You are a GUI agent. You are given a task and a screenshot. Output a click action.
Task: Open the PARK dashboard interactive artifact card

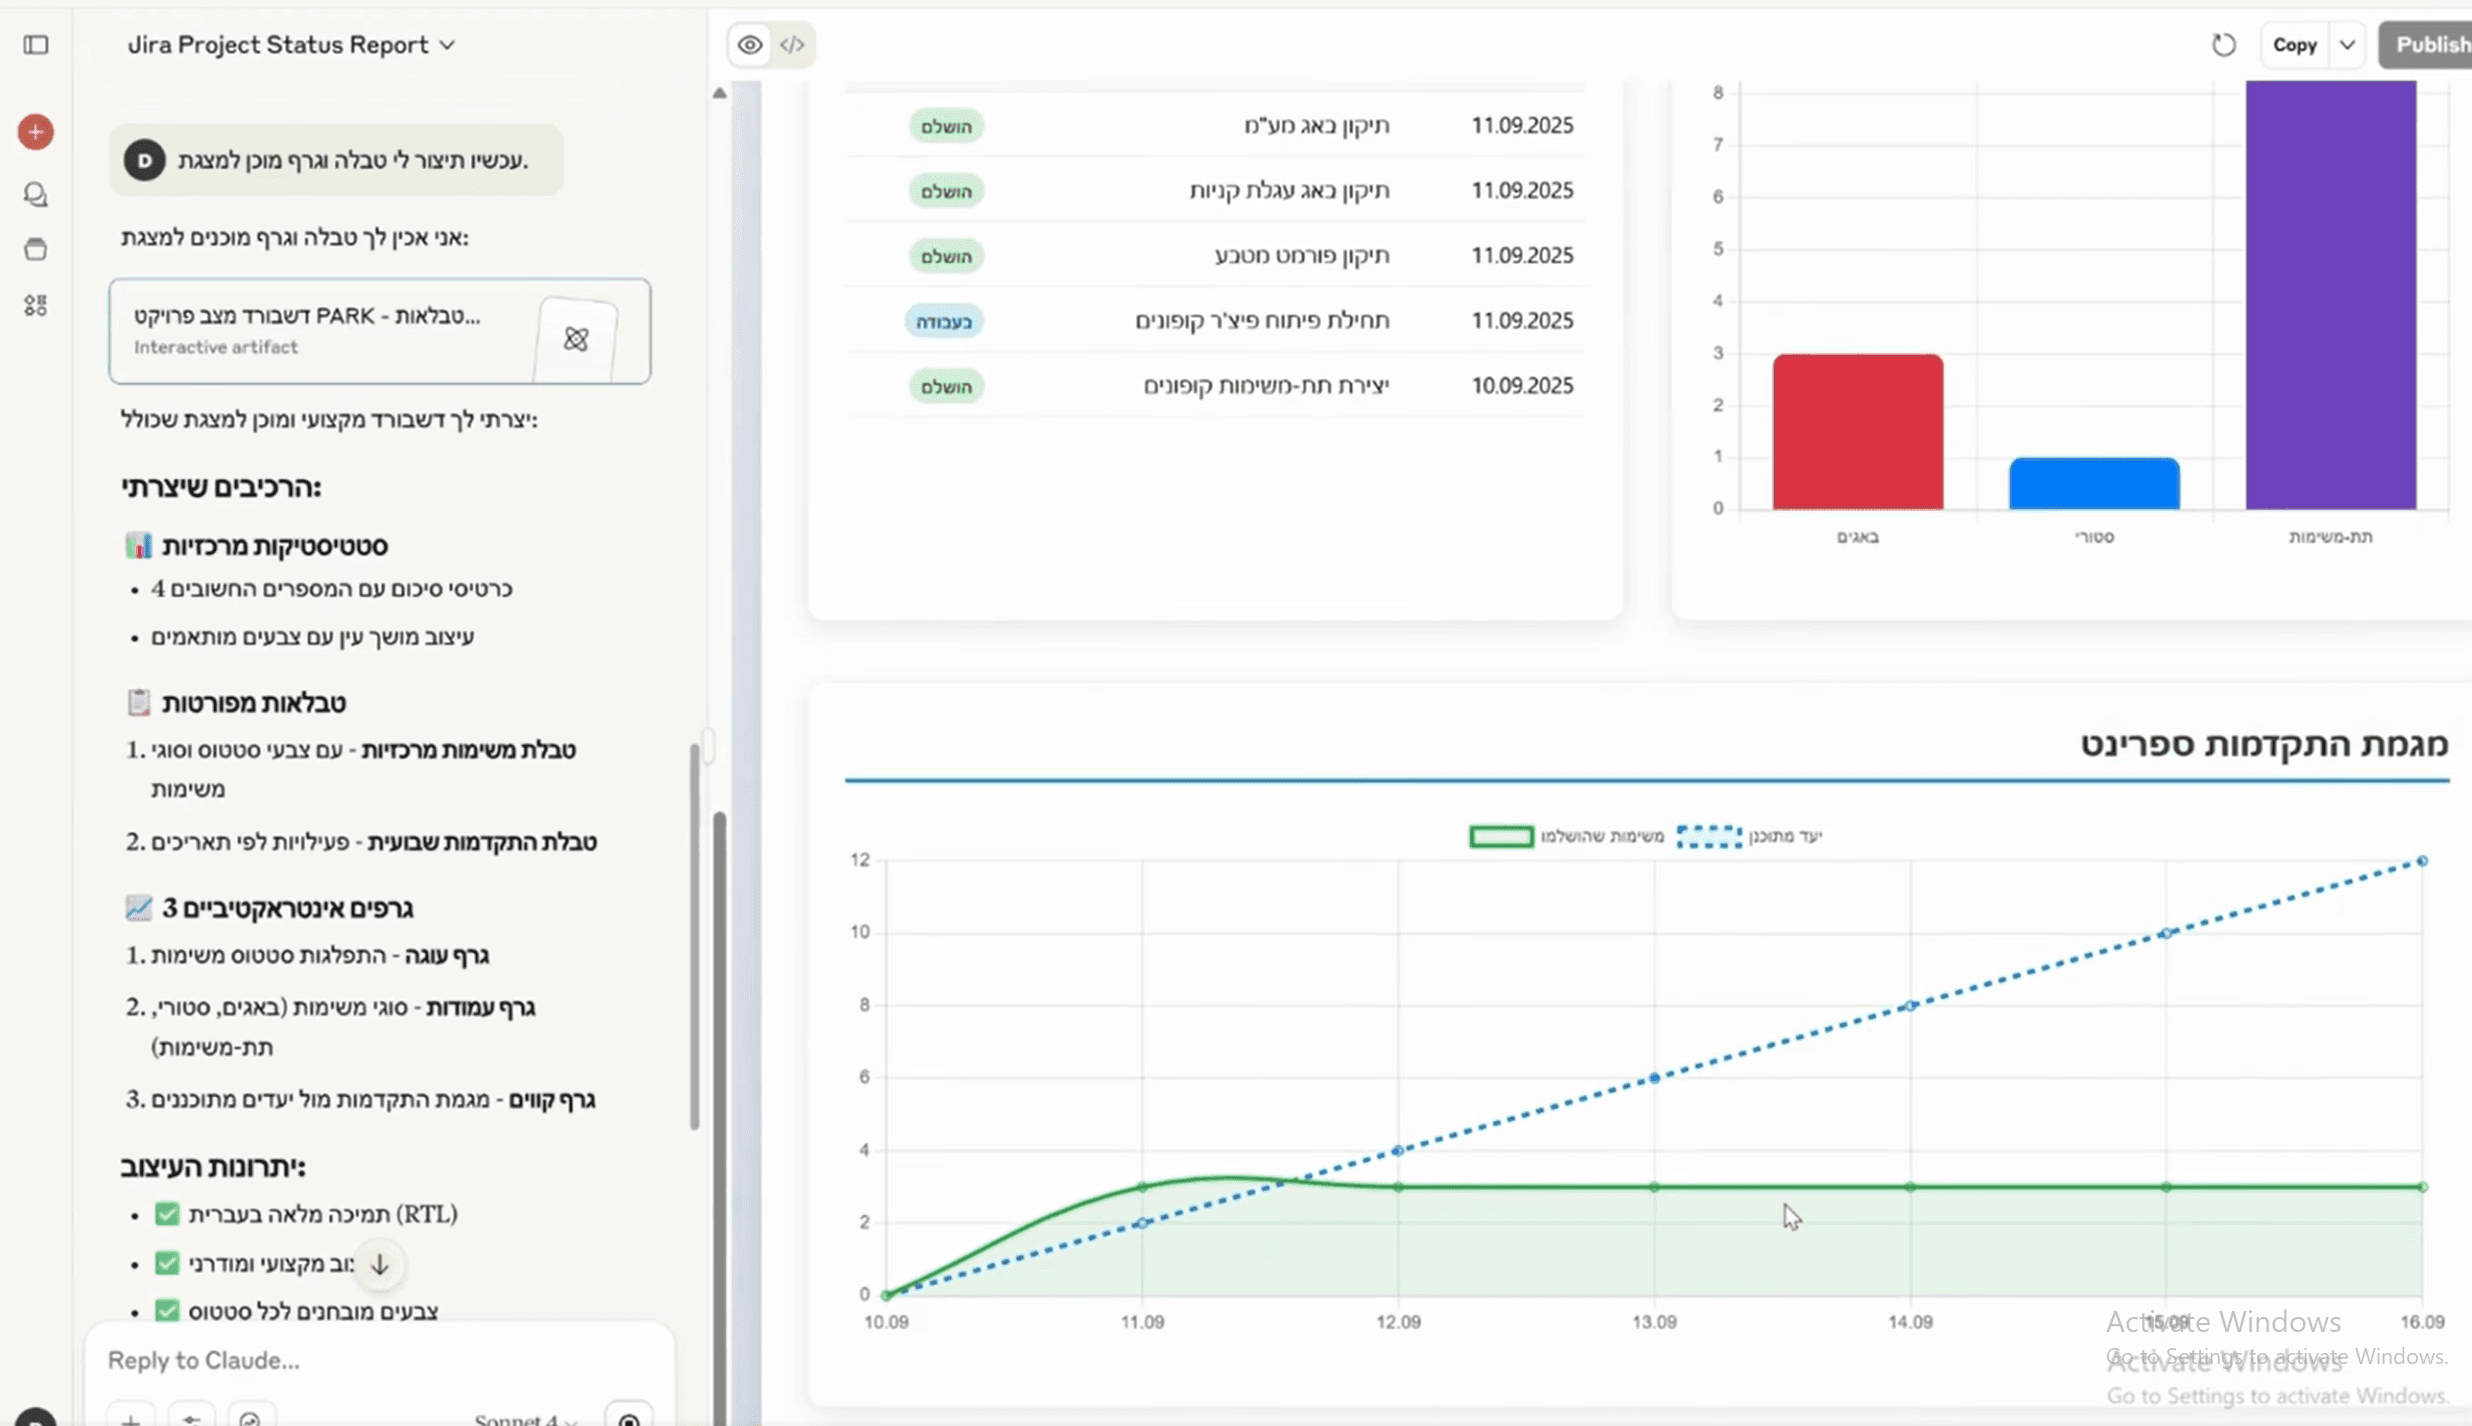click(379, 331)
